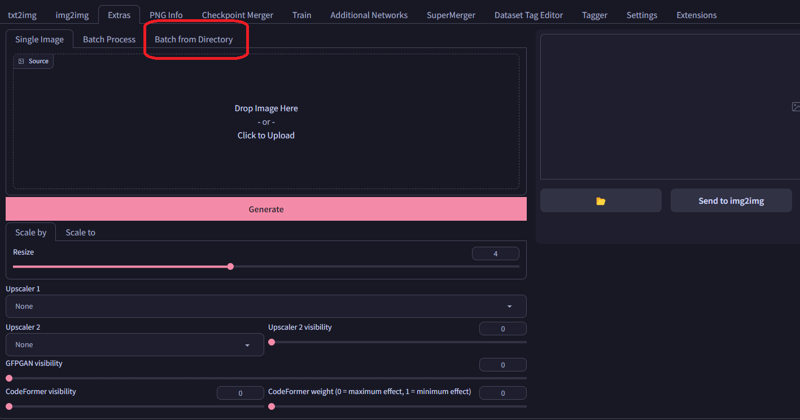Expand the Upscaler 1 dropdown
The height and width of the screenshot is (420, 800).
pos(265,306)
